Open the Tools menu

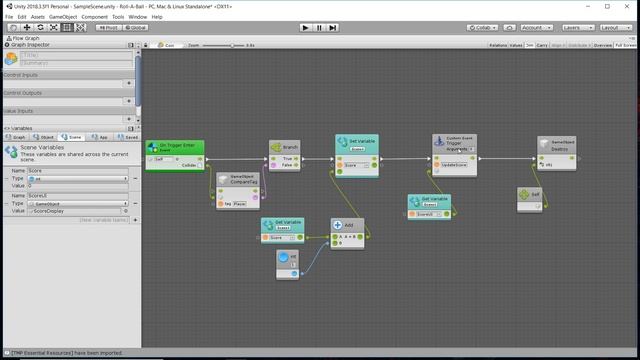pos(118,17)
